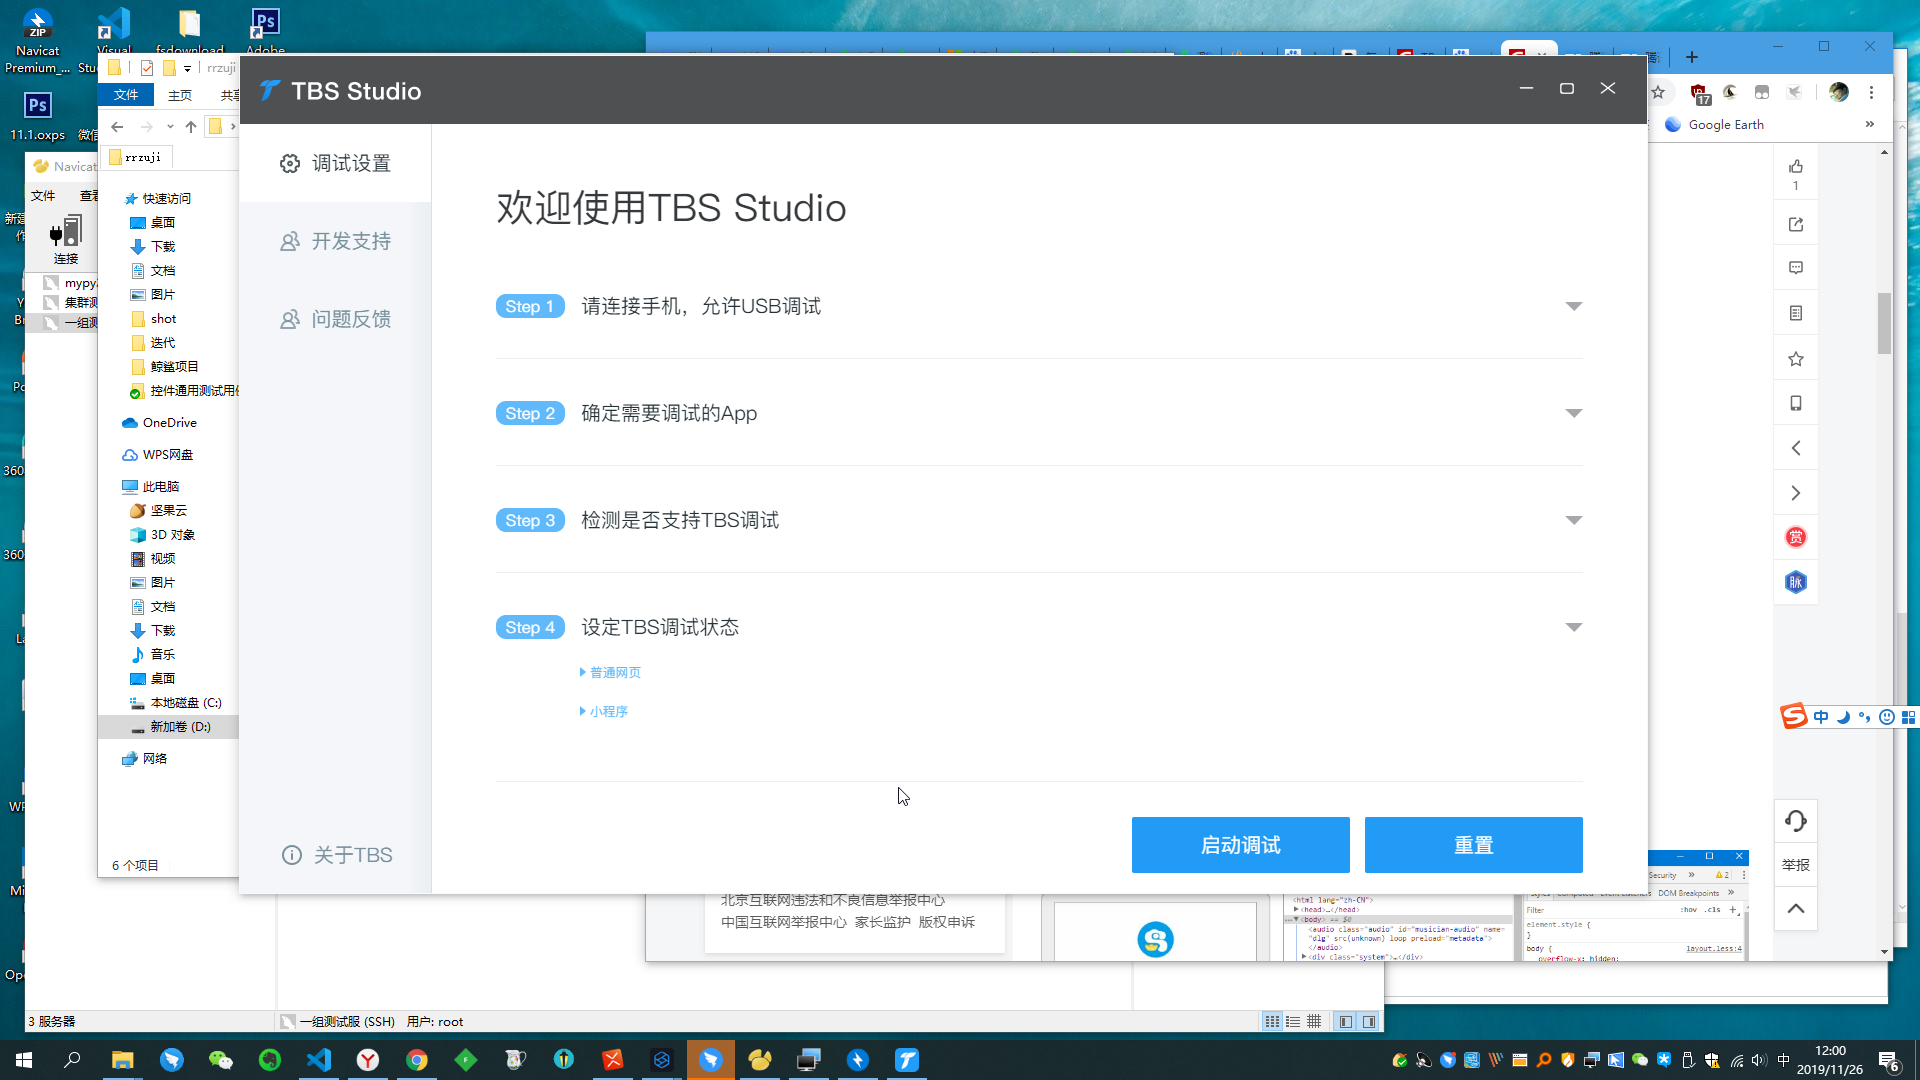Viewport: 1920px width, 1080px height.
Task: Open 关于TBS in the sidebar
Action: 337,855
